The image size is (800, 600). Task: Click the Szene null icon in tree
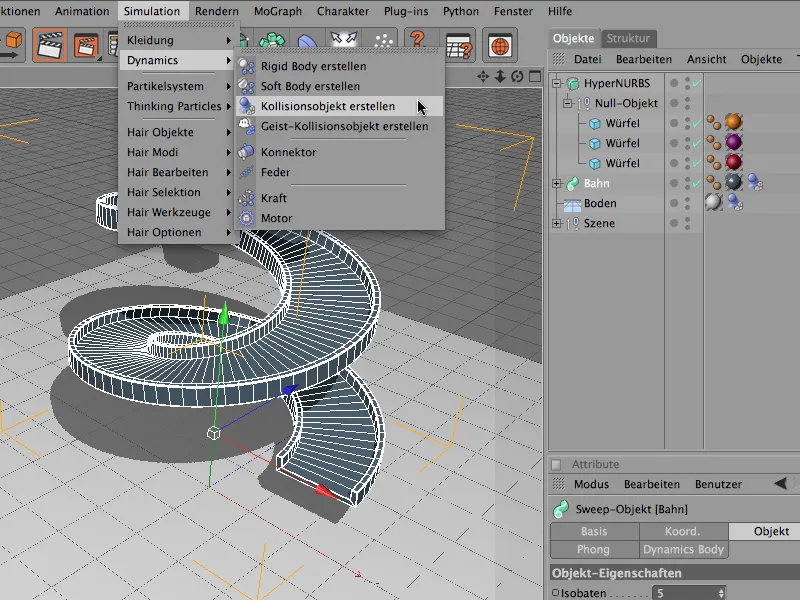point(572,223)
